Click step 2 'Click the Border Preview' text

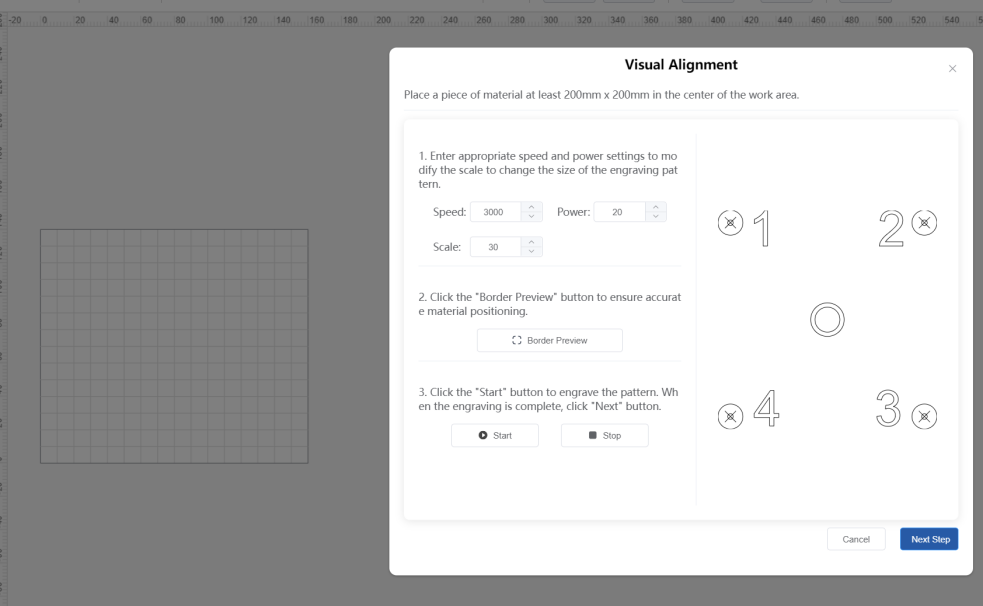(x=549, y=304)
